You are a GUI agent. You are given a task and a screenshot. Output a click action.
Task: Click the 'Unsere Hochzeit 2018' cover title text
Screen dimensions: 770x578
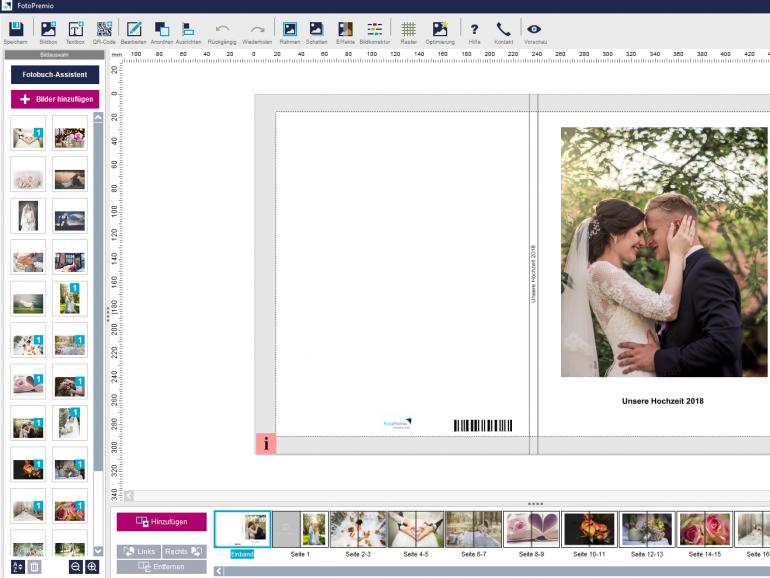(x=662, y=401)
